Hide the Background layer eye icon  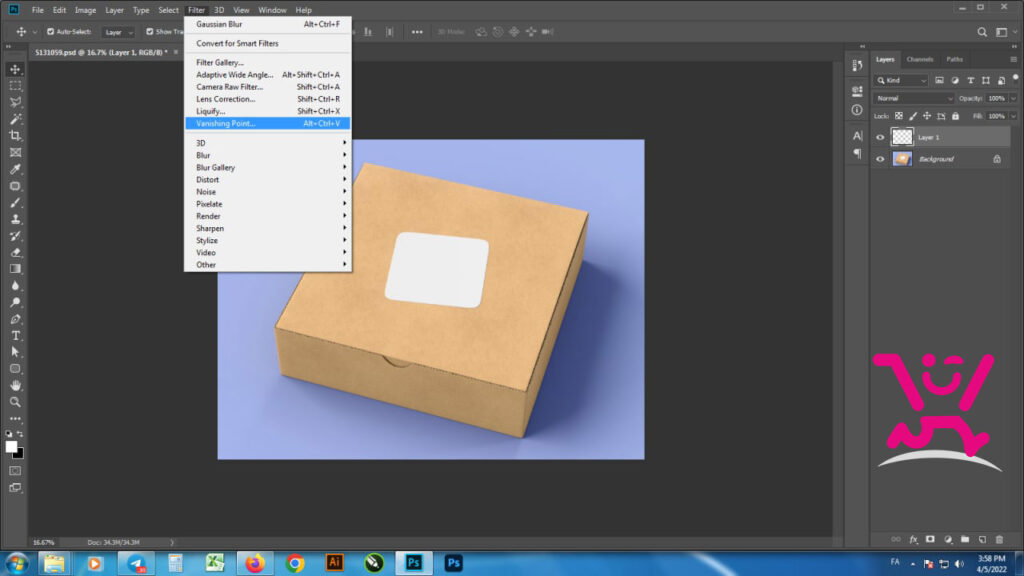tap(880, 159)
